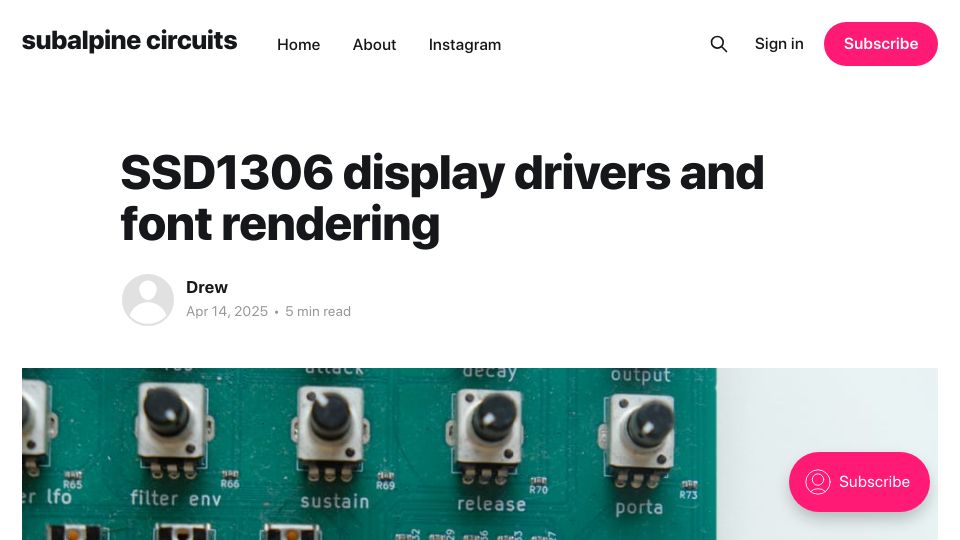The width and height of the screenshot is (960, 540).
Task: Go to the subalpine circuits homepage logo
Action: [x=129, y=41]
